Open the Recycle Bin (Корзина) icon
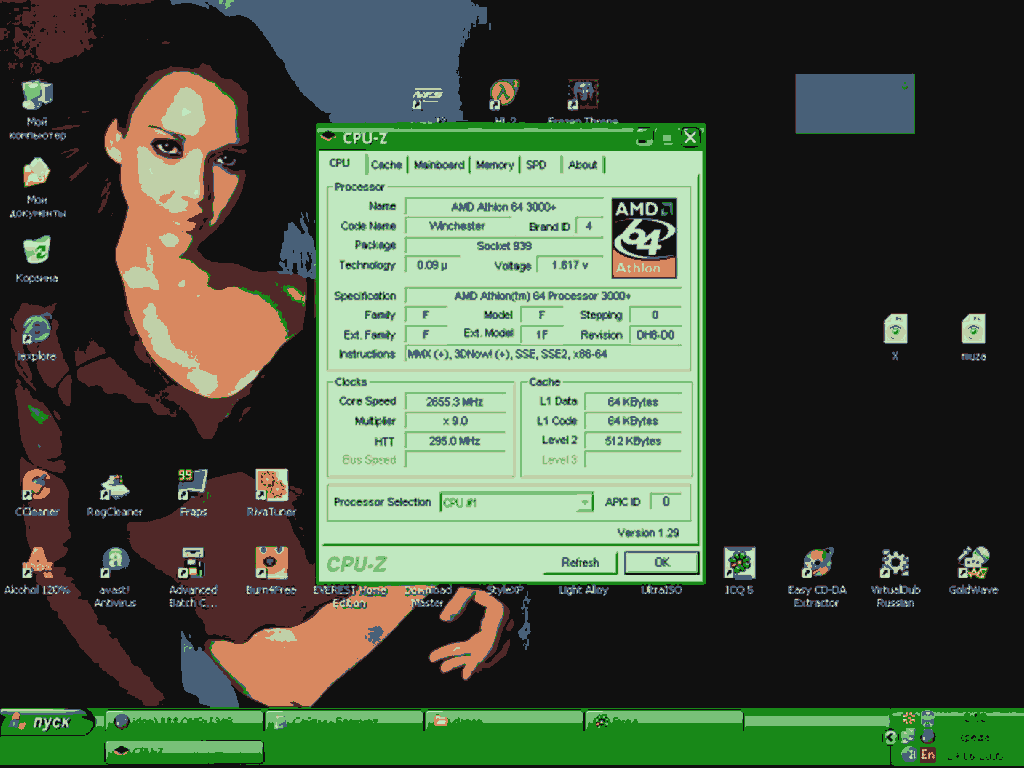This screenshot has height=768, width=1024. (37, 259)
